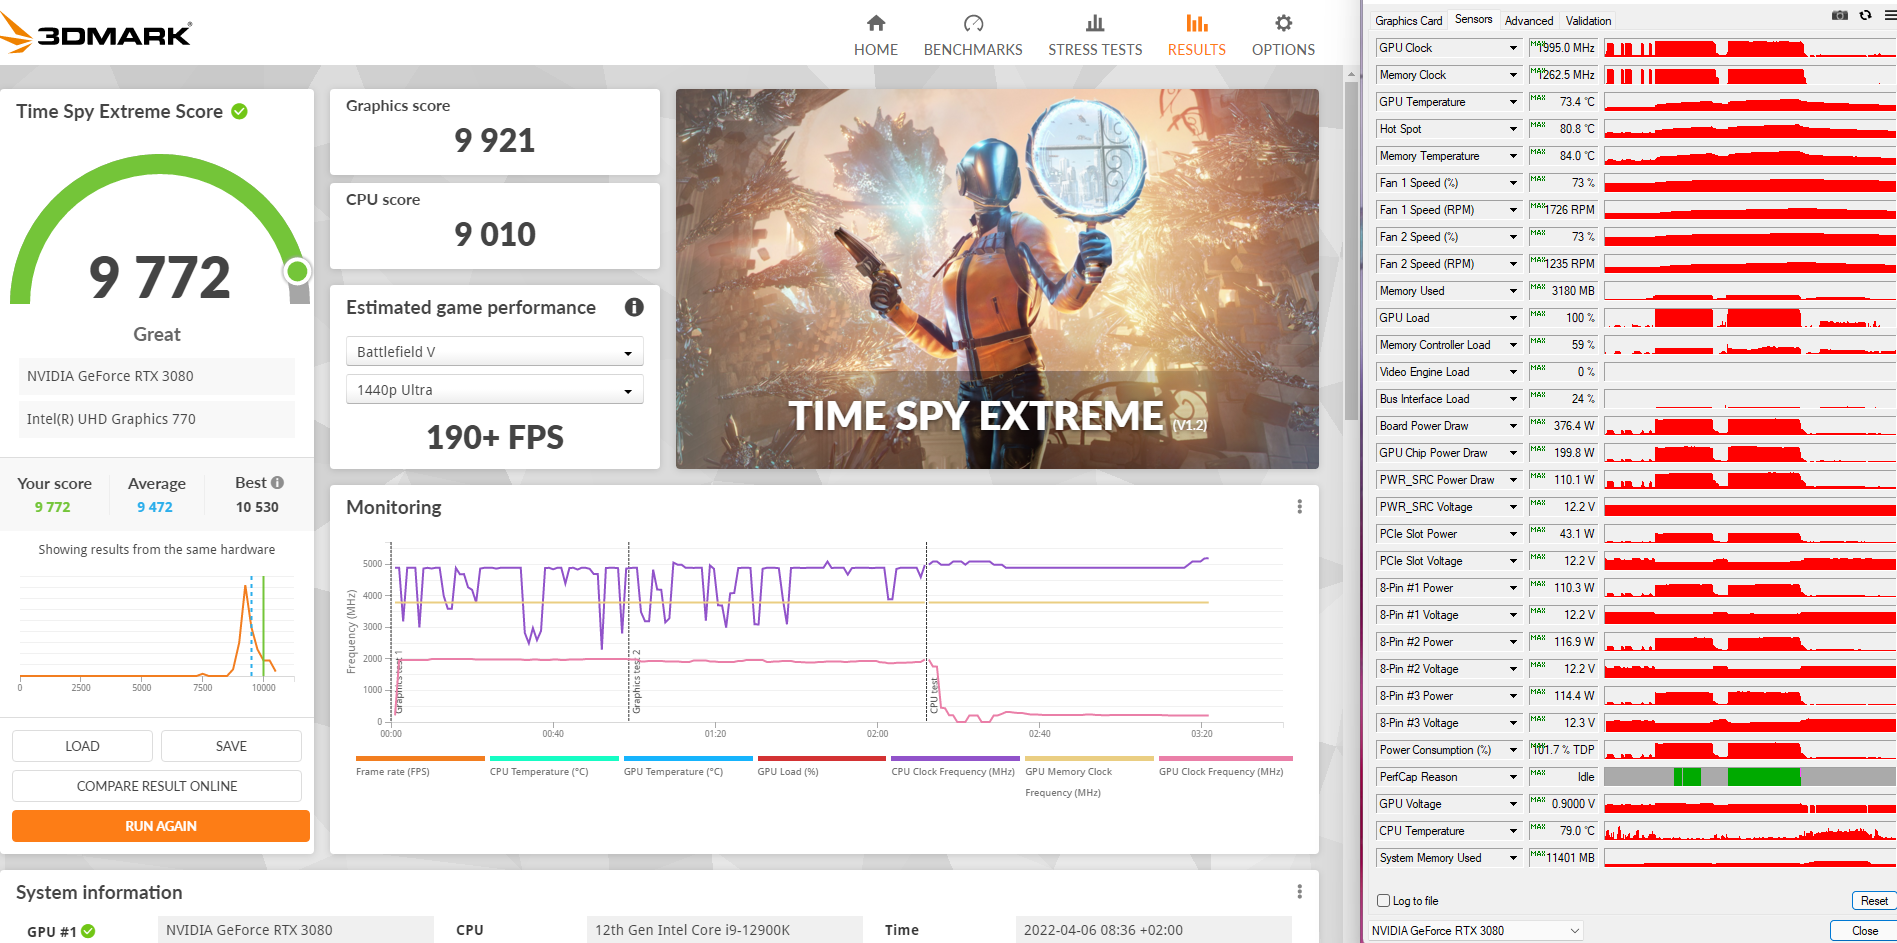This screenshot has height=943, width=1897.
Task: Open the Memory Used sensor dropdown
Action: coord(1513,291)
